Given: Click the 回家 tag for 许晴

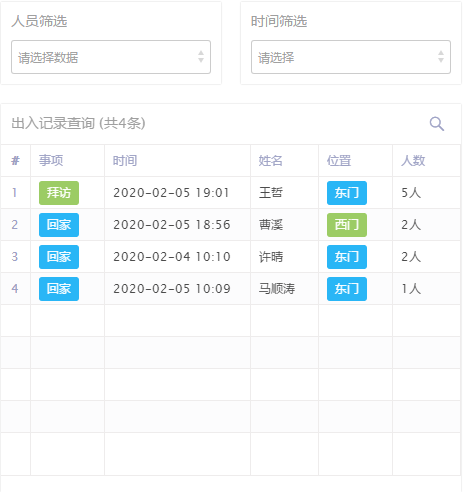Looking at the screenshot, I should (59, 257).
